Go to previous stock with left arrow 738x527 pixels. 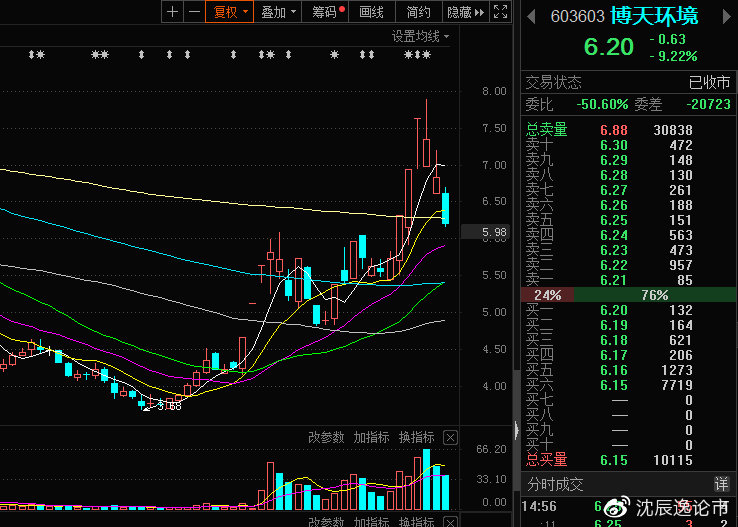pos(529,17)
